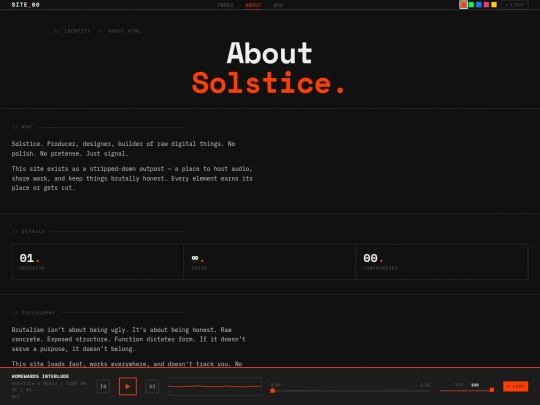This screenshot has width=540, height=405.
Task: Toggle the LOOP button in player
Action: 516,386
